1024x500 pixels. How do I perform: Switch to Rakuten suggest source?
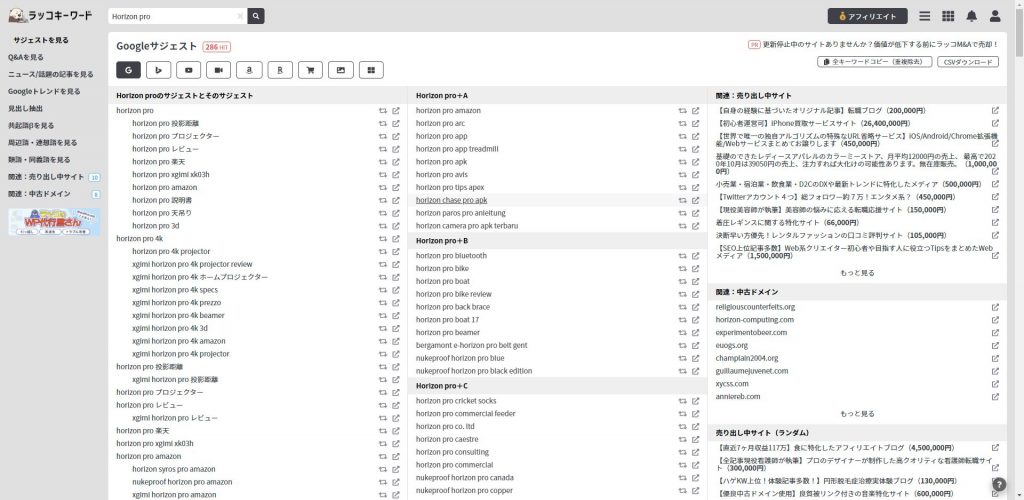pyautogui.click(x=280, y=70)
